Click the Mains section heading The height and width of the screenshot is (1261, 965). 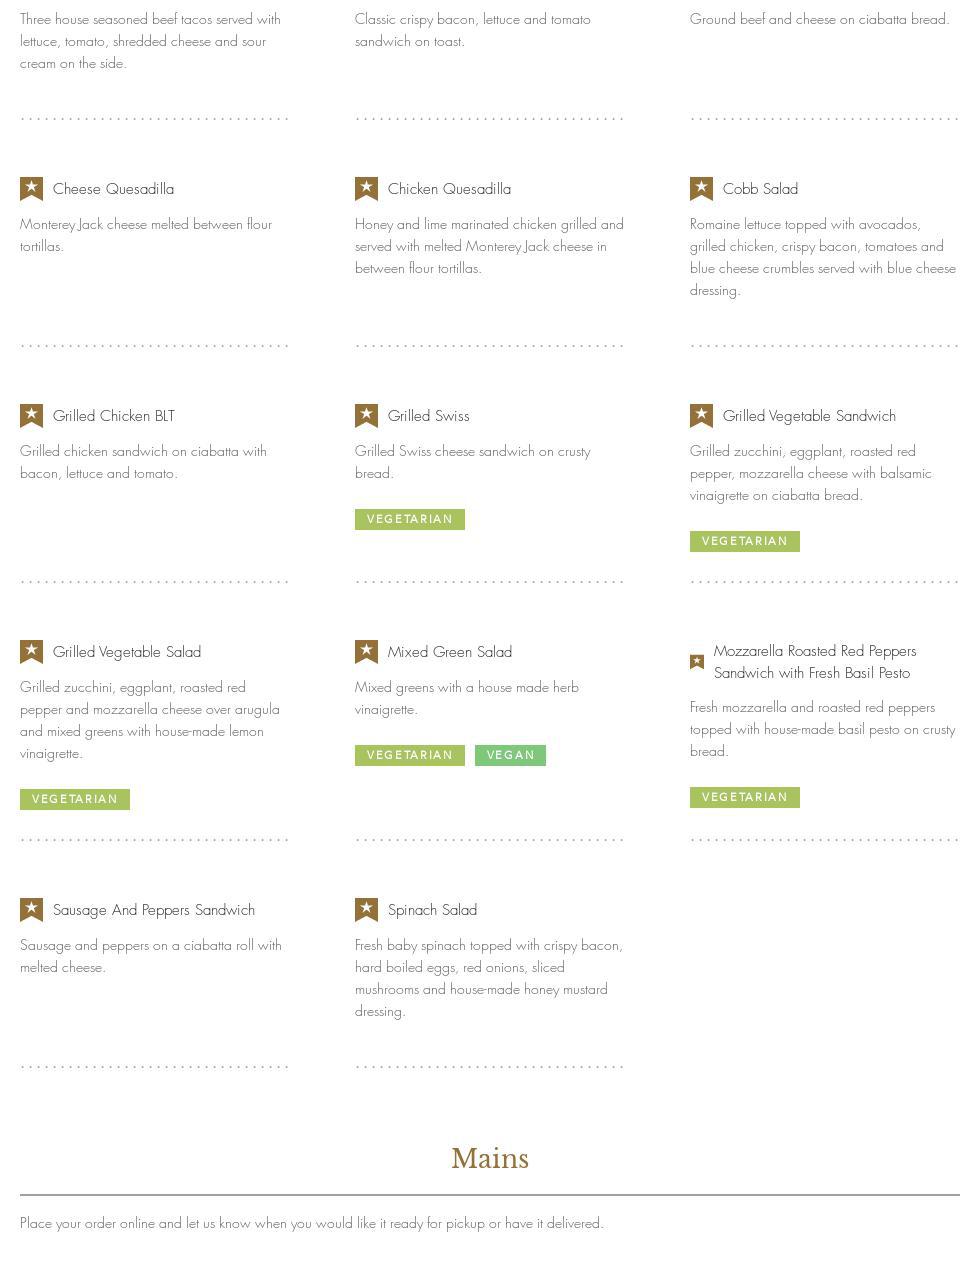[490, 1159]
